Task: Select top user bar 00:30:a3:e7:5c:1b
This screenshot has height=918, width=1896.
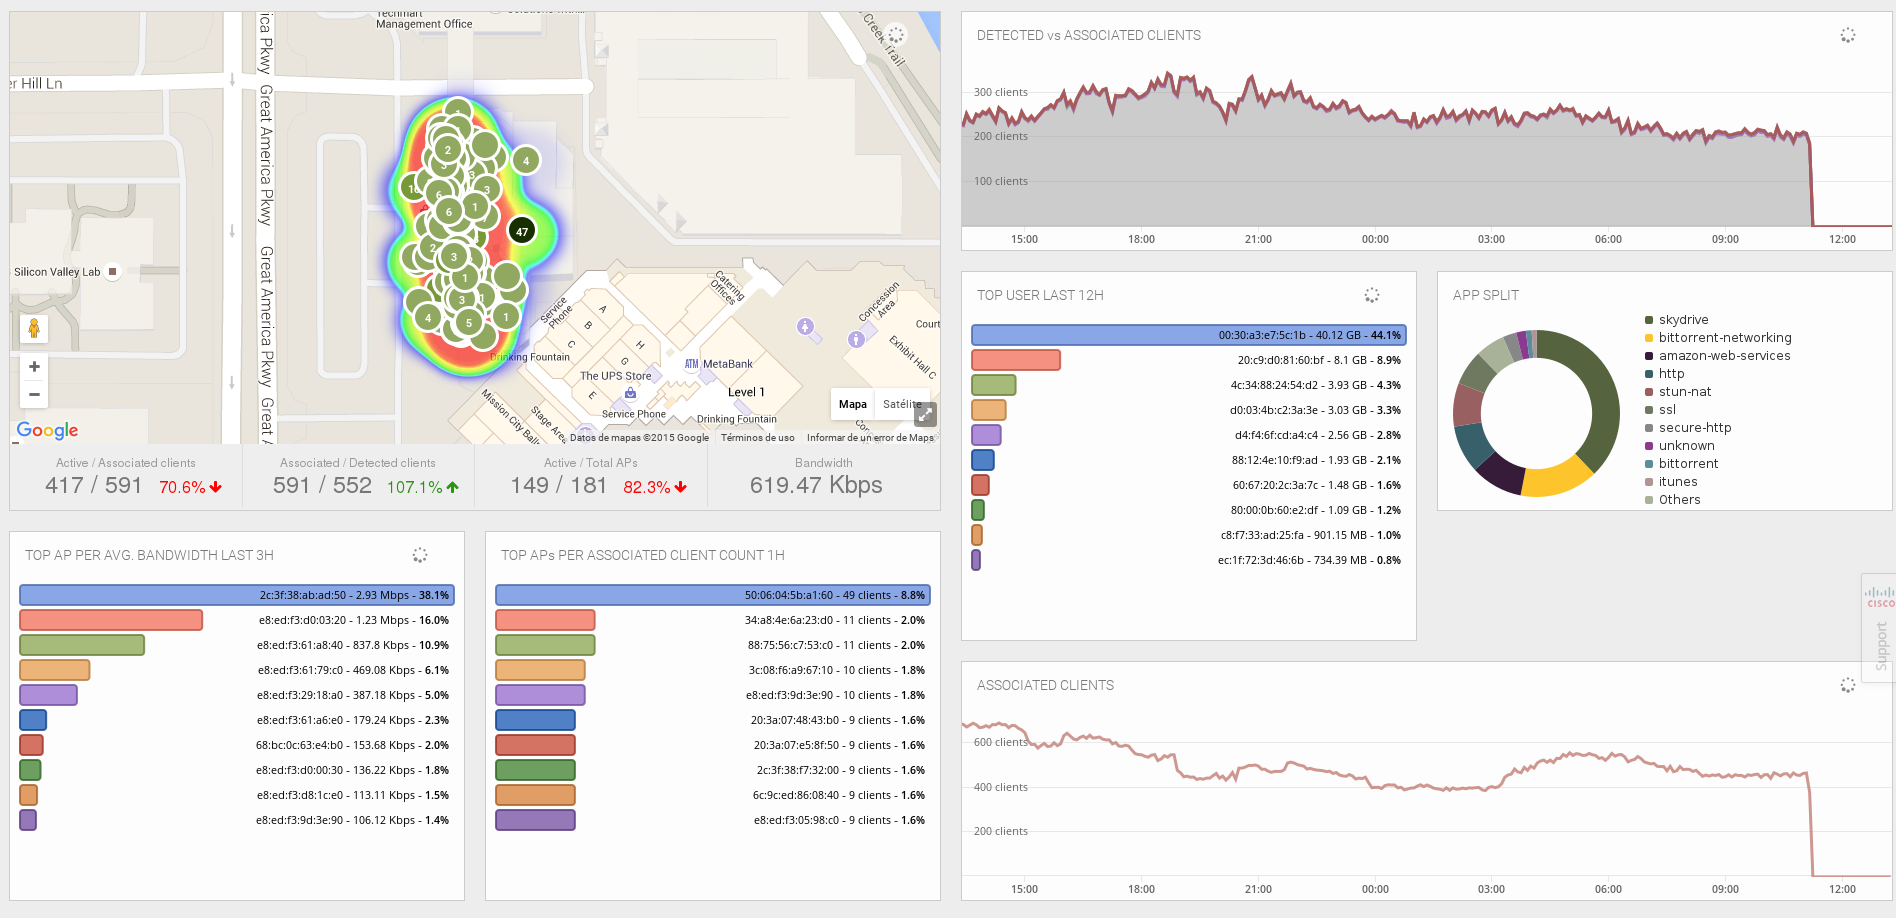Action: [x=1189, y=335]
